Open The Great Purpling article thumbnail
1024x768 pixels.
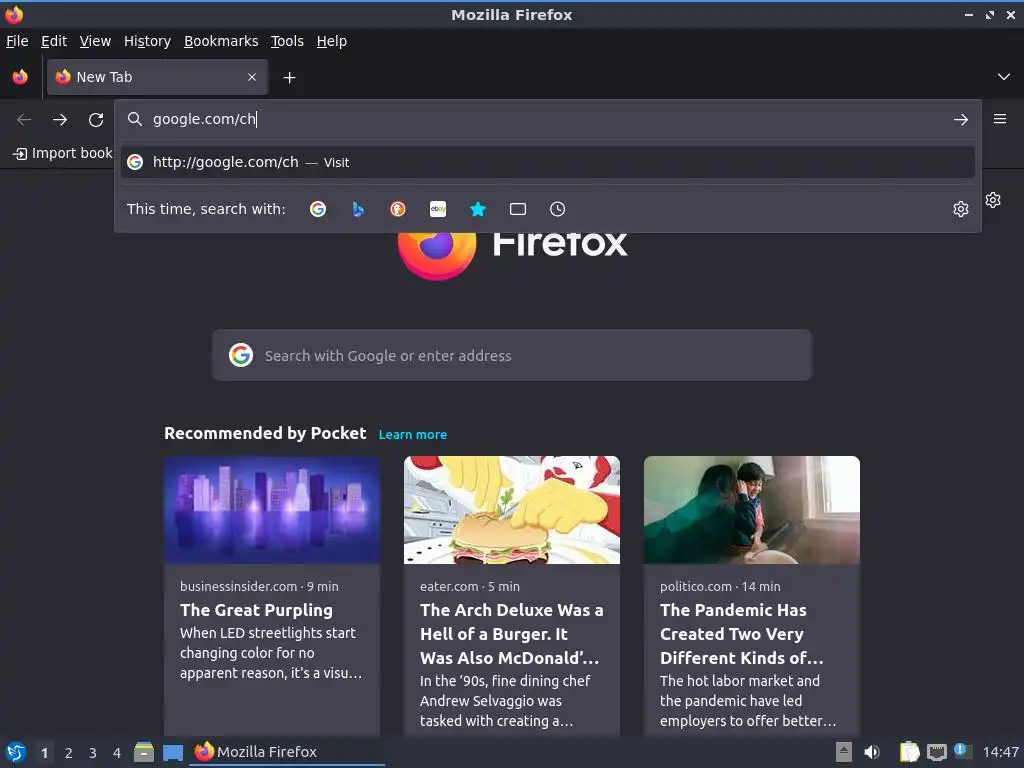coord(272,510)
